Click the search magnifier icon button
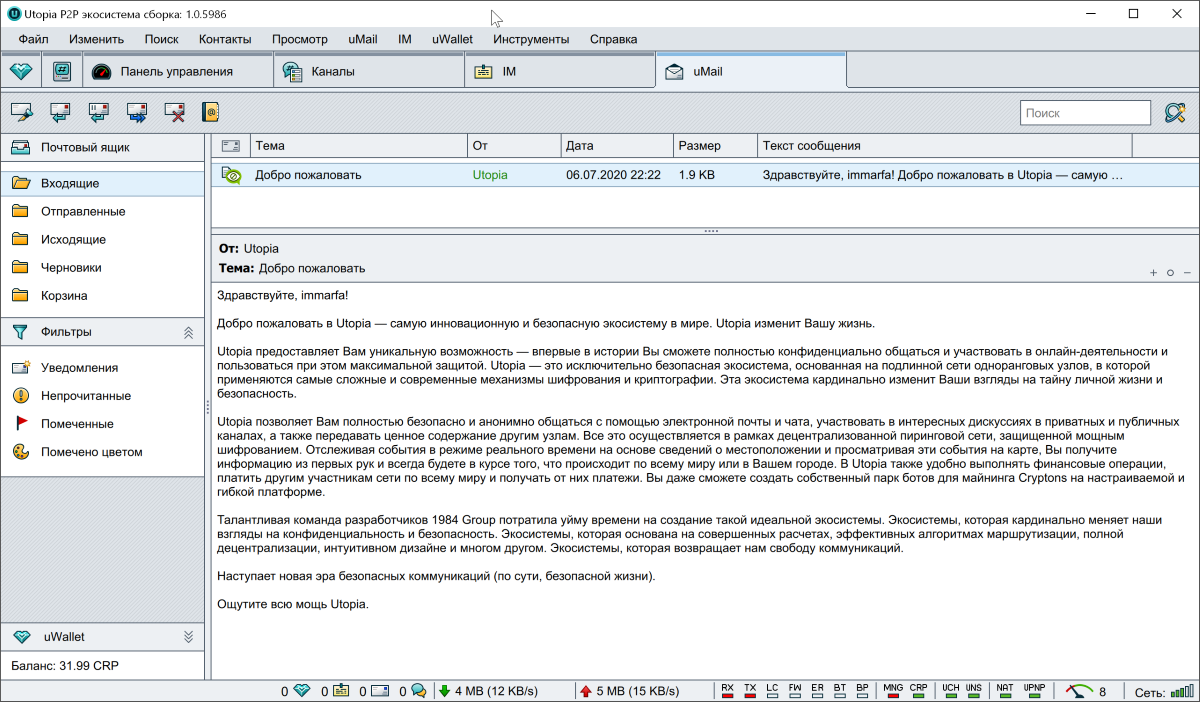Image resolution: width=1200 pixels, height=702 pixels. [x=1174, y=113]
